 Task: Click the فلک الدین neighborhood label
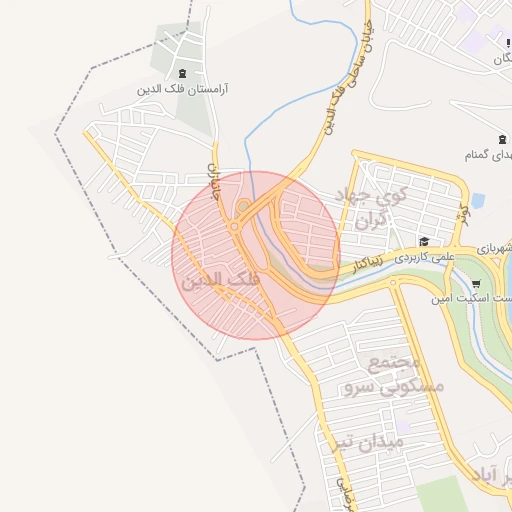coord(221,280)
